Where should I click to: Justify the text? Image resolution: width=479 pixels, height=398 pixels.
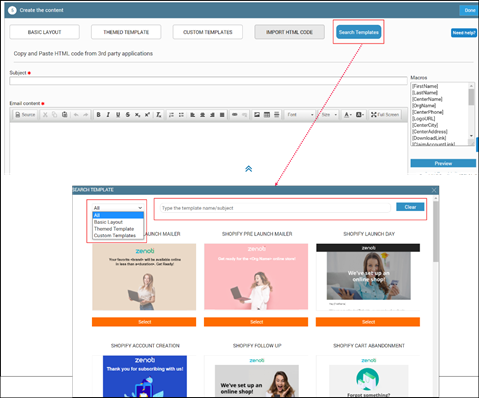coord(222,115)
